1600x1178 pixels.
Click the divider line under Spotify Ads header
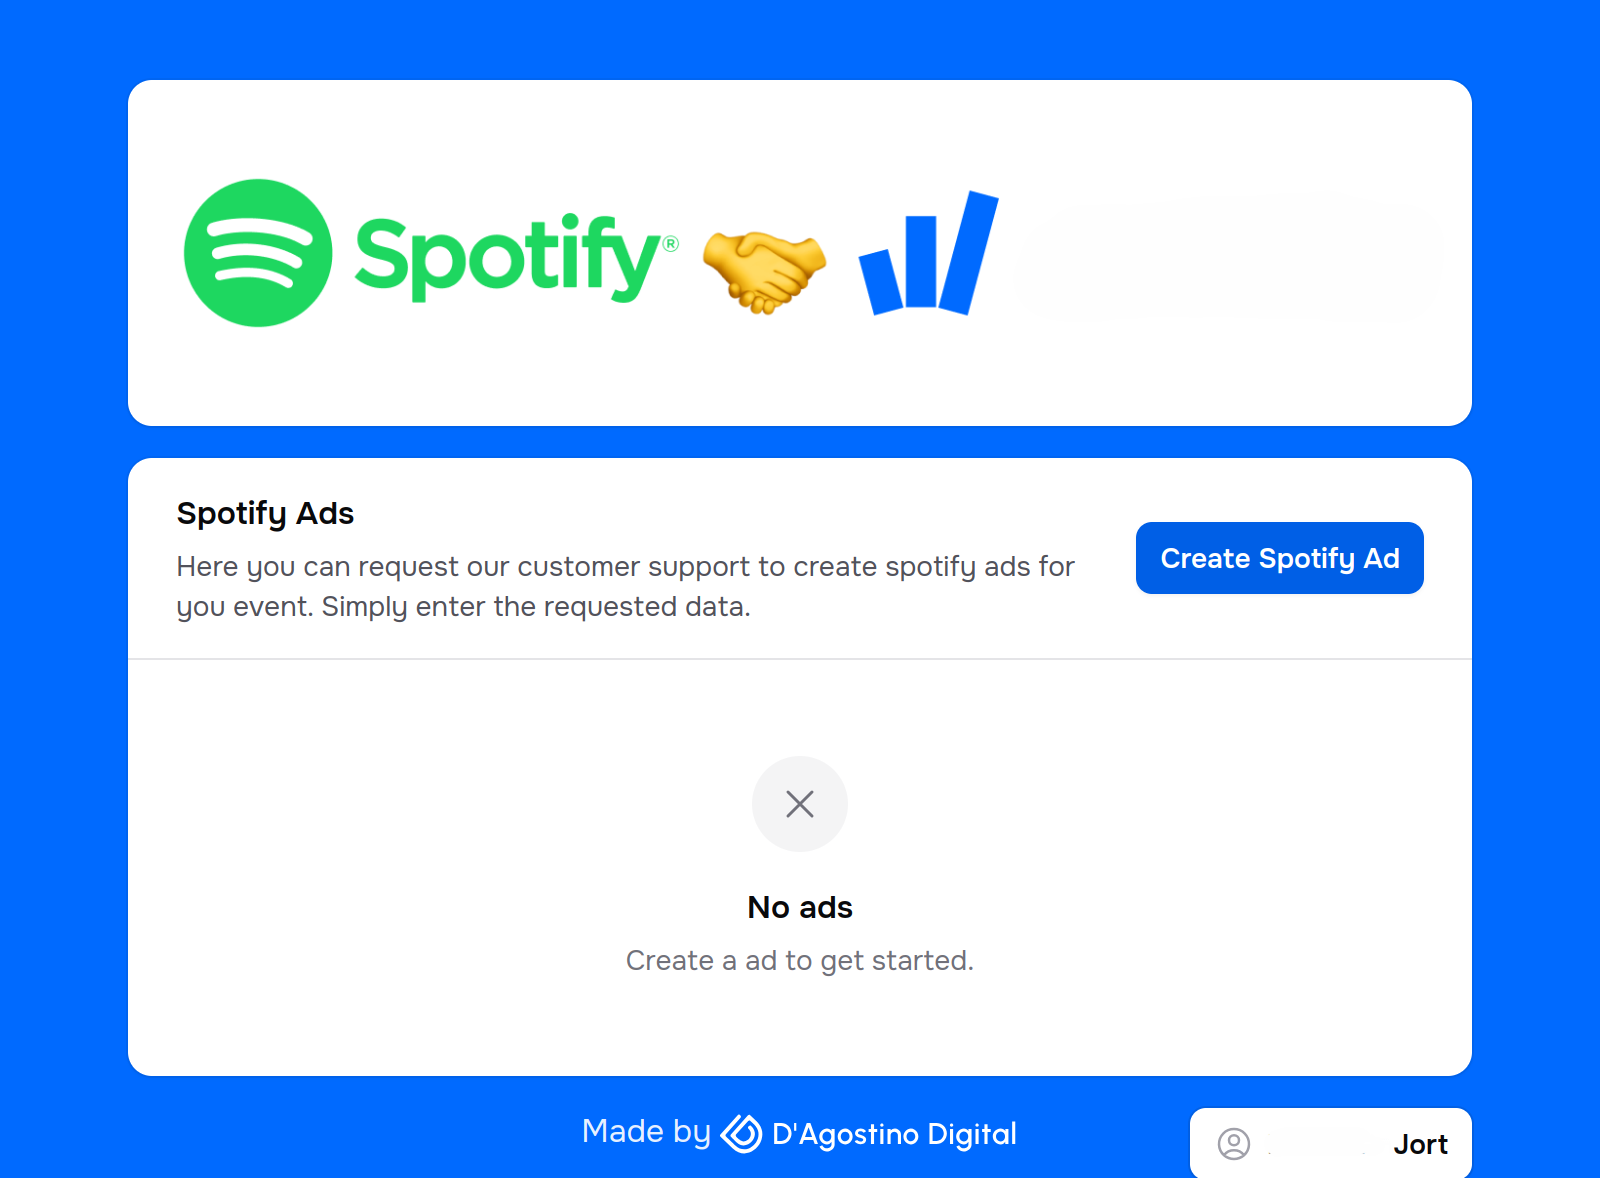pyautogui.click(x=800, y=659)
